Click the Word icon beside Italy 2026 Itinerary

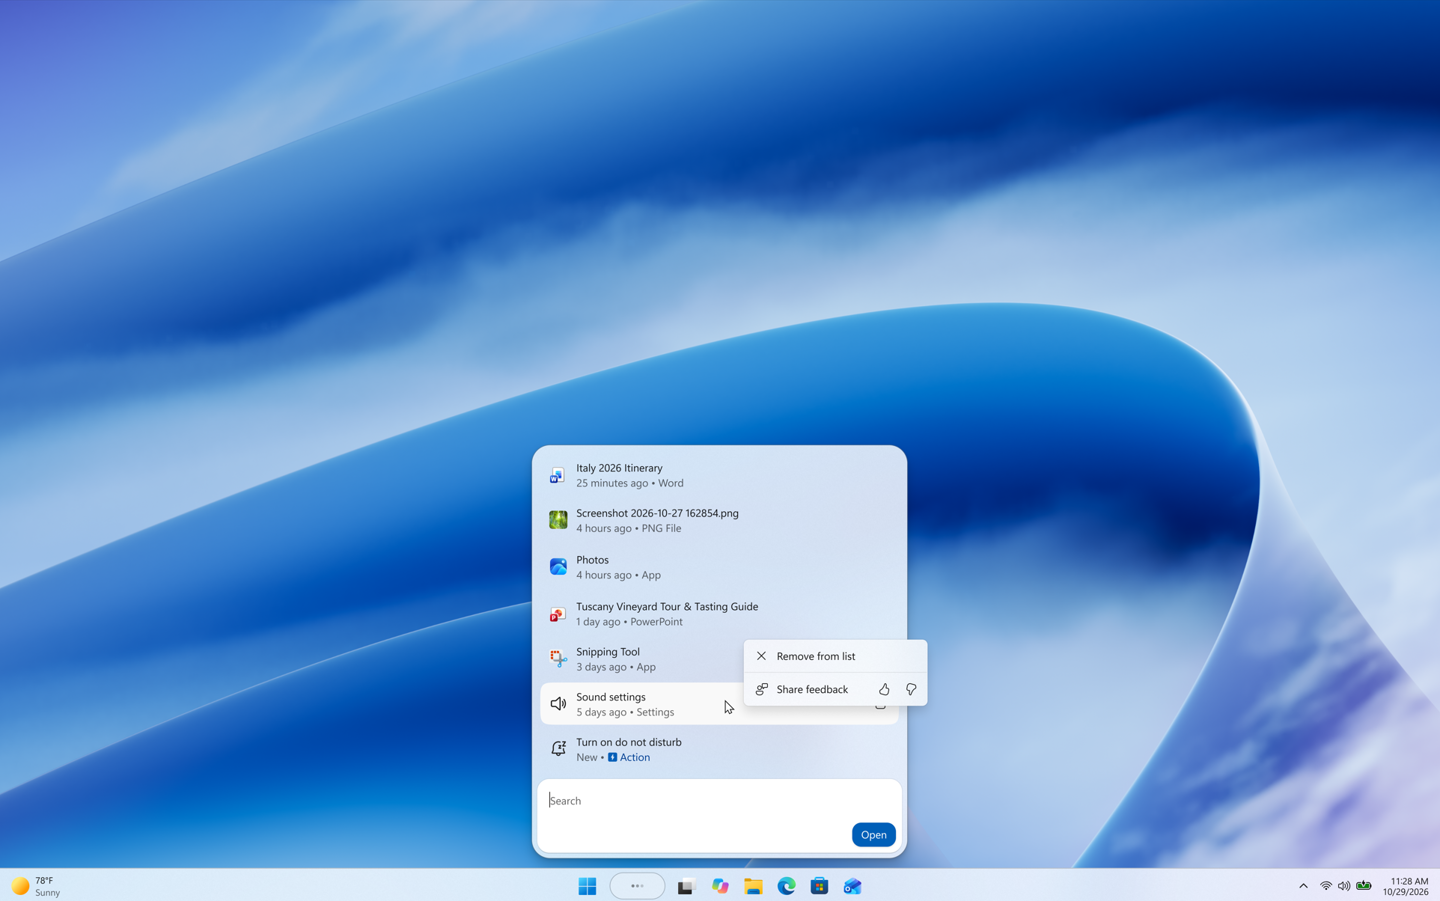pos(558,475)
